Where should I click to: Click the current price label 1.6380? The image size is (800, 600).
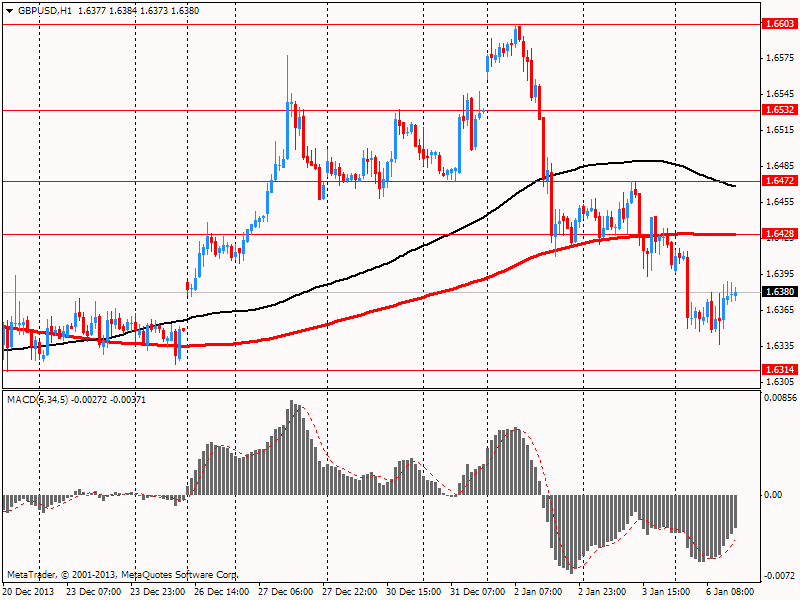point(781,291)
